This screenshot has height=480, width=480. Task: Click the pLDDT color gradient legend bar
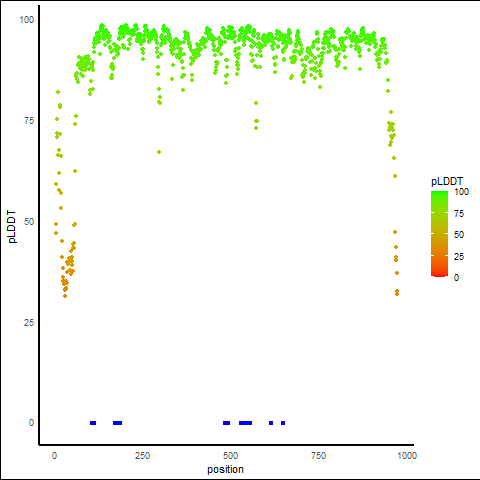439,234
